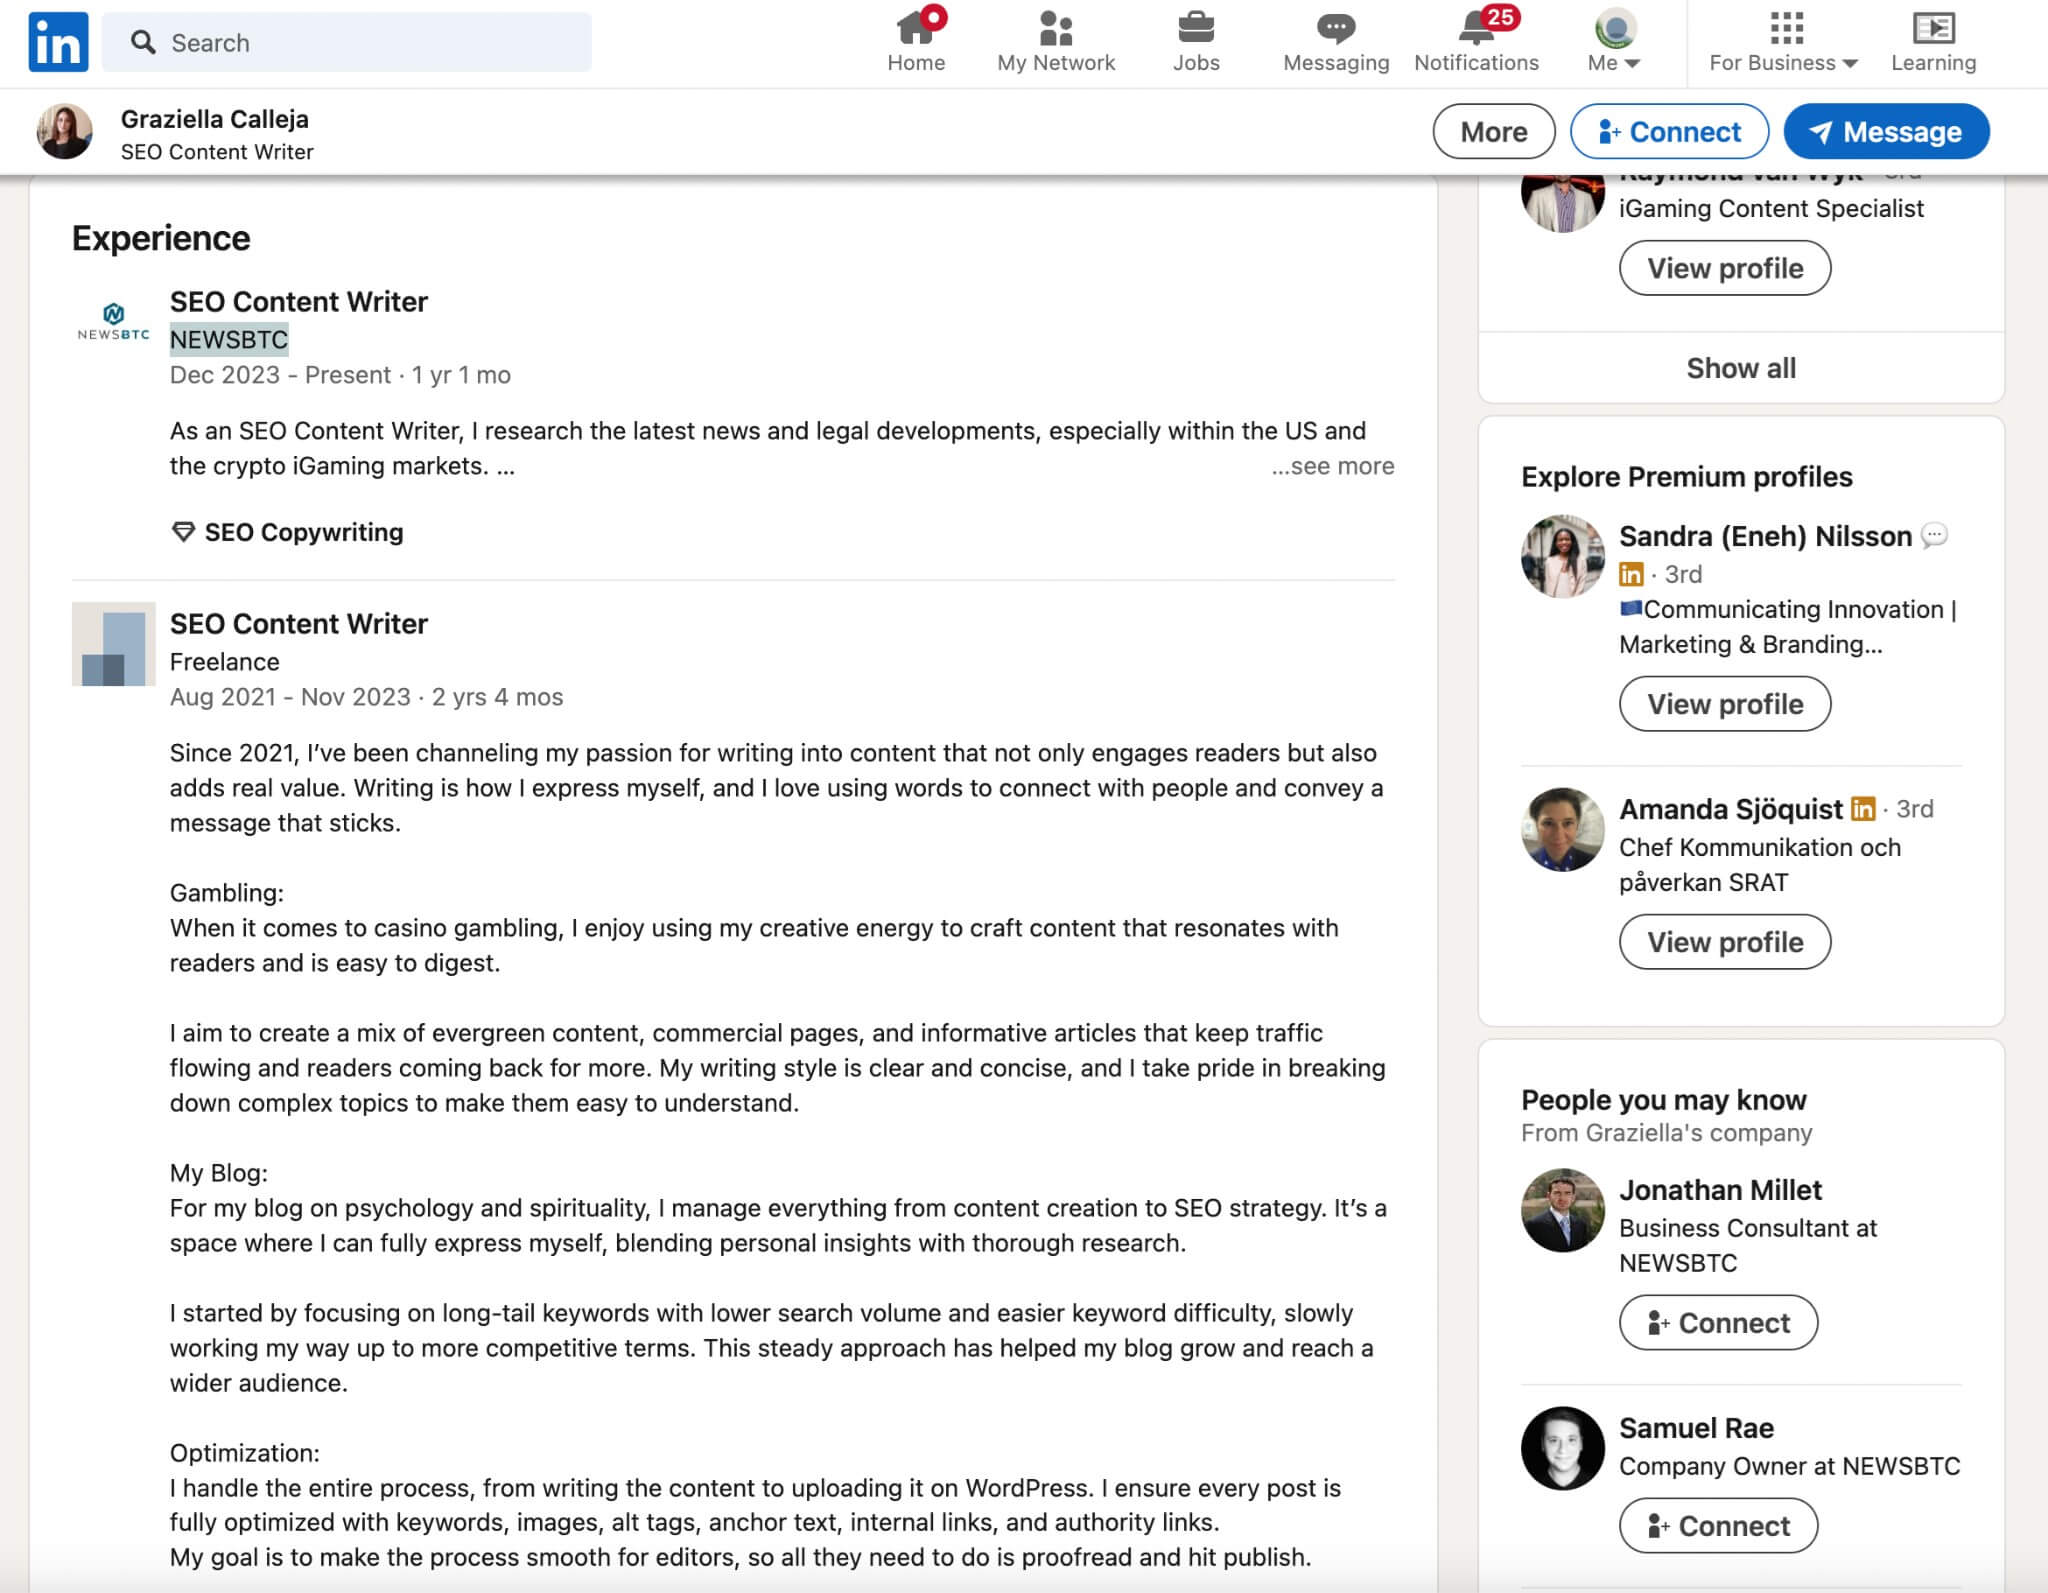Click the LinkedIn home logo icon

coord(60,42)
